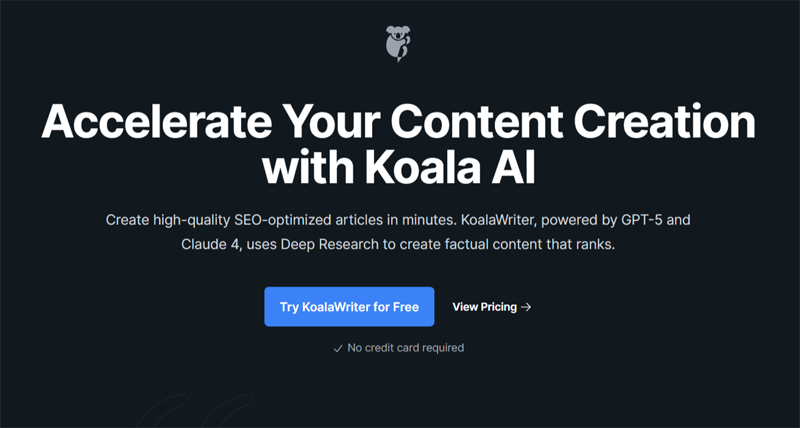Click GPT-5 in the description

pos(643,221)
